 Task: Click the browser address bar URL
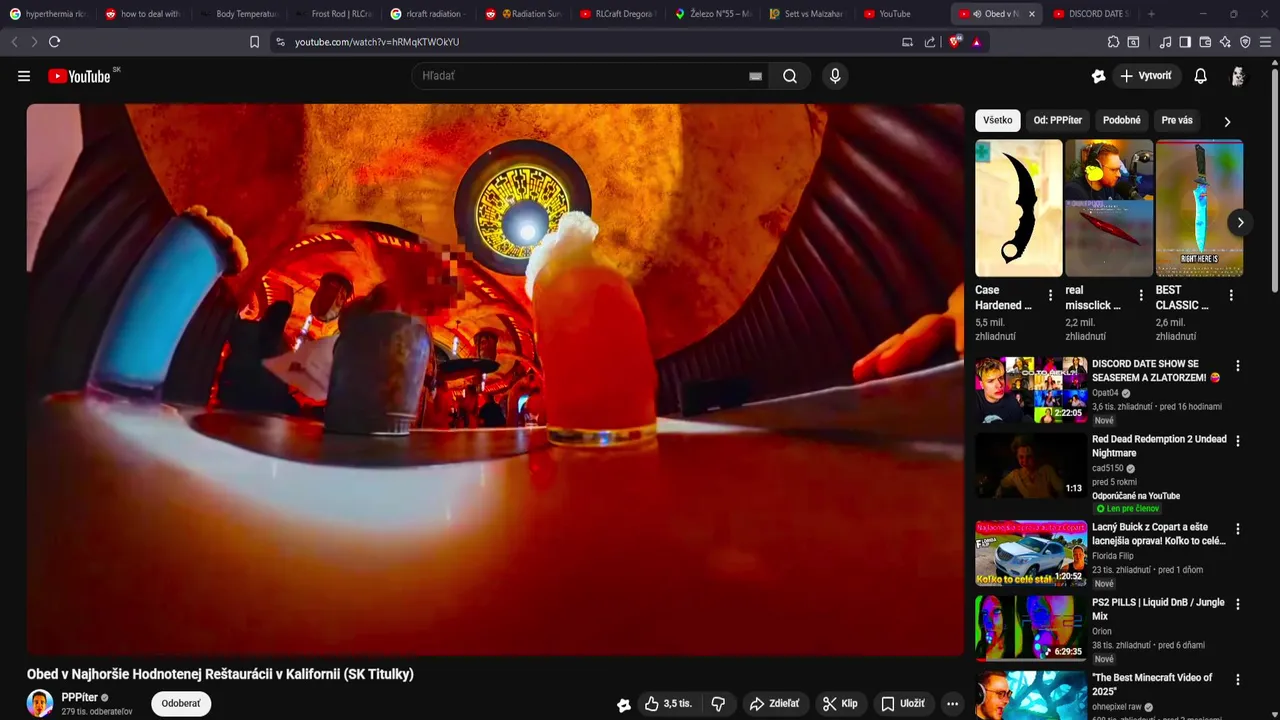(377, 42)
